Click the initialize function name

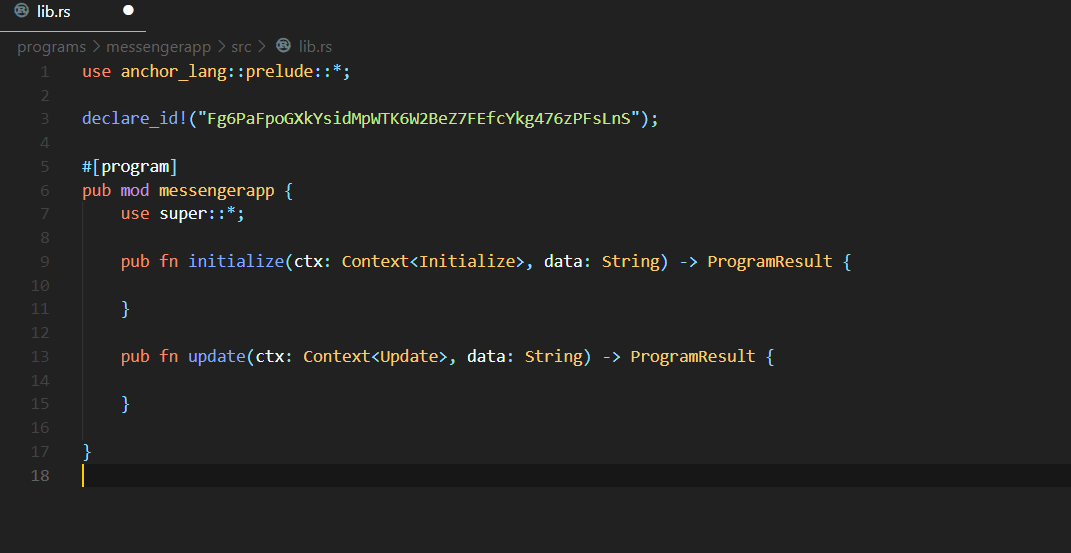tap(236, 261)
